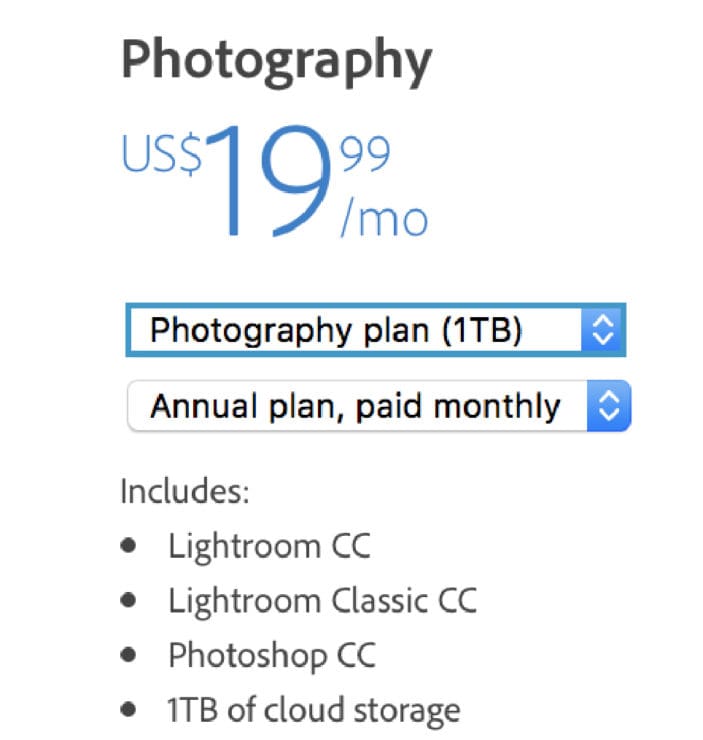Click the 99 cents superscript in price
Viewport: 703px width, 740px height.
coord(366,153)
